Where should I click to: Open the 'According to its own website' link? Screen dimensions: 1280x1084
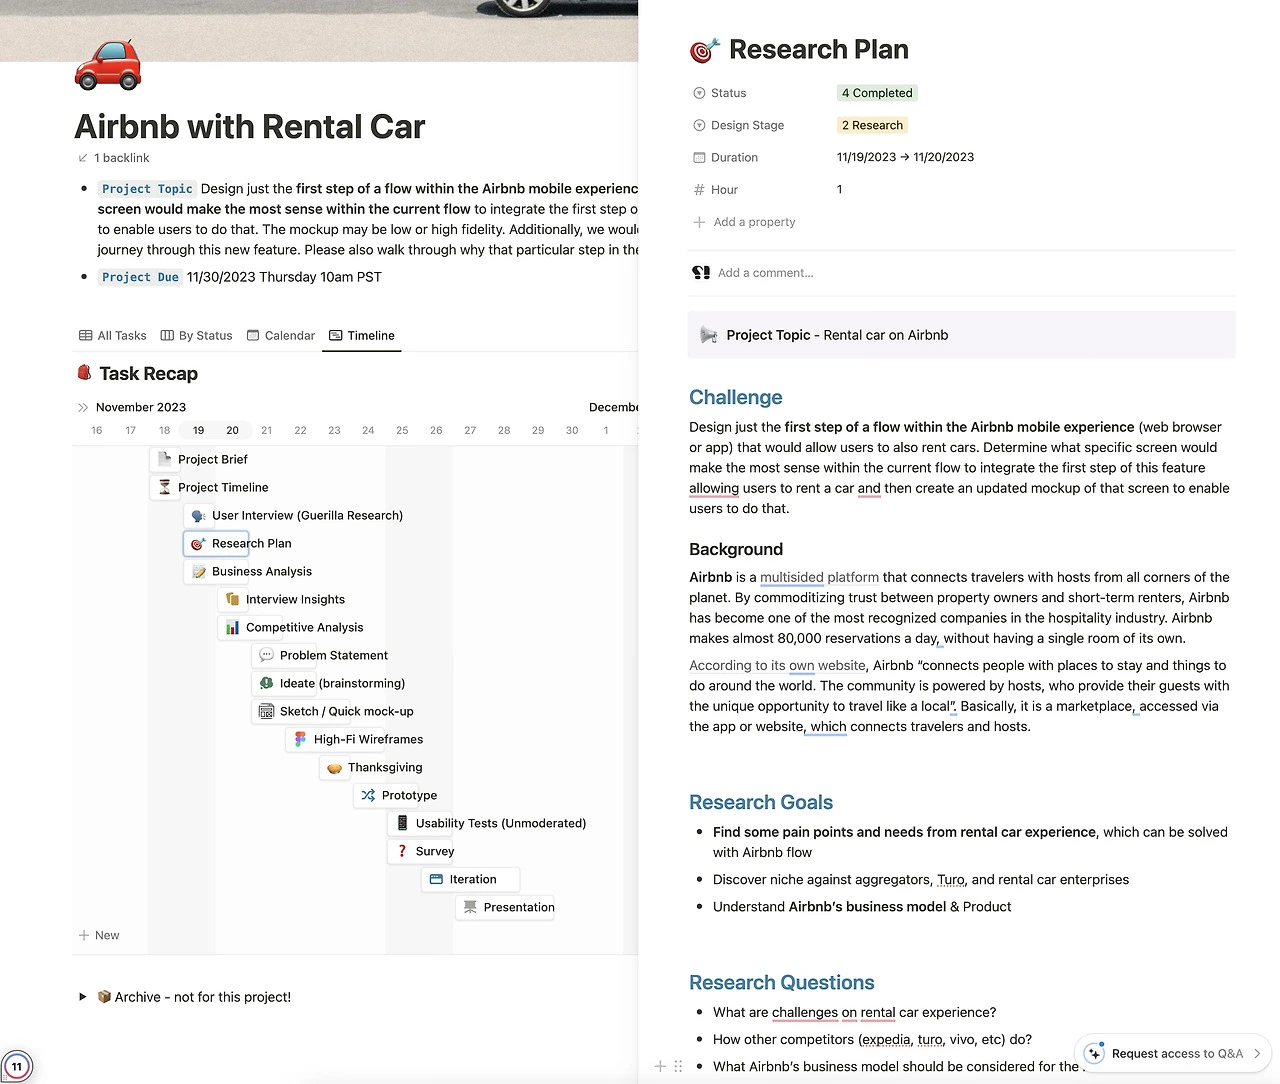coord(777,665)
